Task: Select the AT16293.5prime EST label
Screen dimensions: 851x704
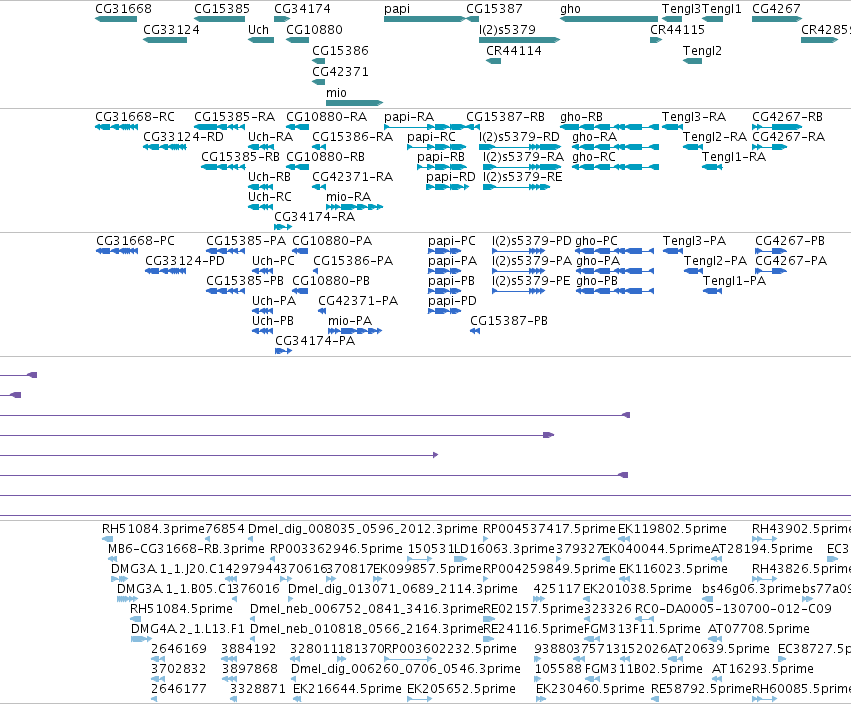Action: click(763, 669)
